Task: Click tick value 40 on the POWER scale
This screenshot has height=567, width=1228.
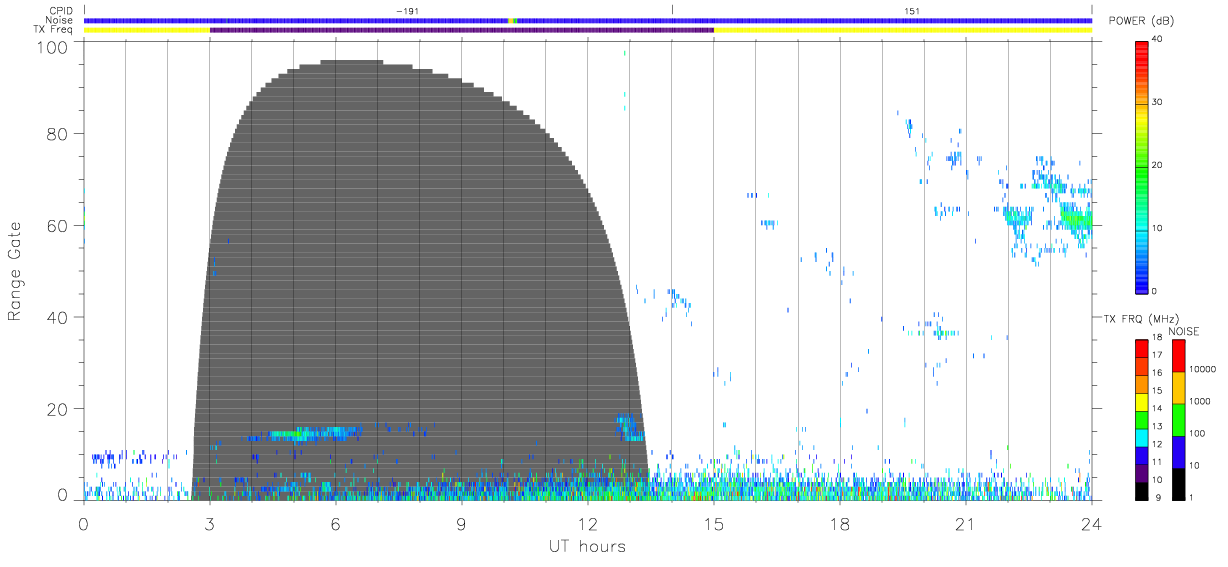Action: pos(1158,40)
